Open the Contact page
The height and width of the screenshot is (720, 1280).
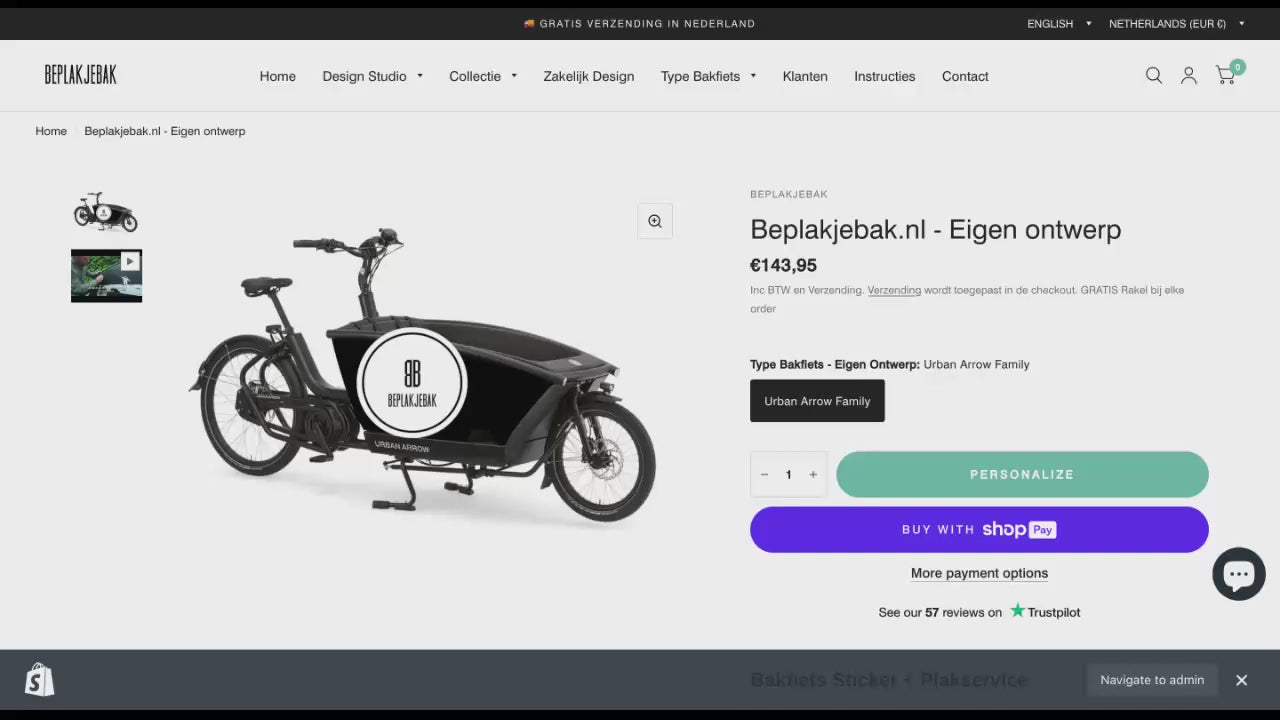[x=965, y=76]
